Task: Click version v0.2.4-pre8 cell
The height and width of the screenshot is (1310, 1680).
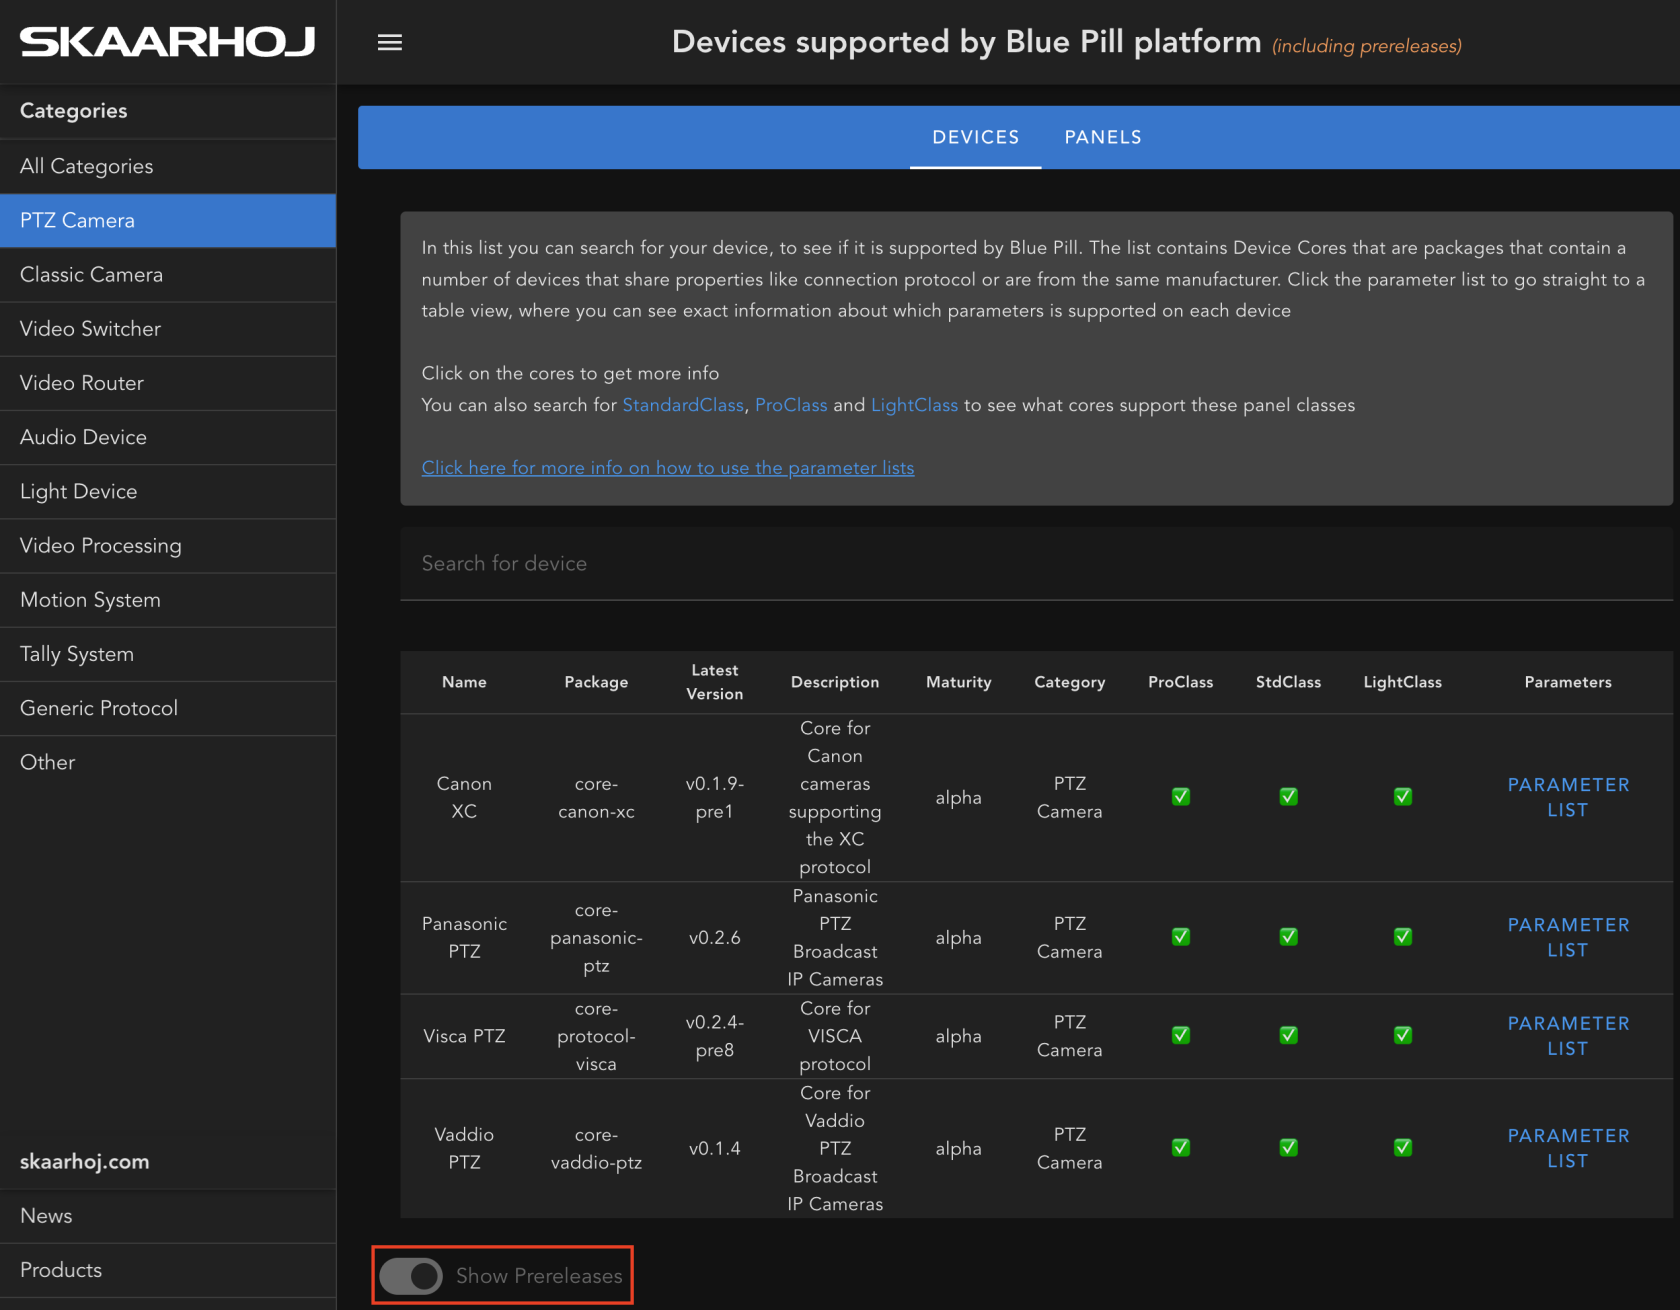Action: 715,1036
